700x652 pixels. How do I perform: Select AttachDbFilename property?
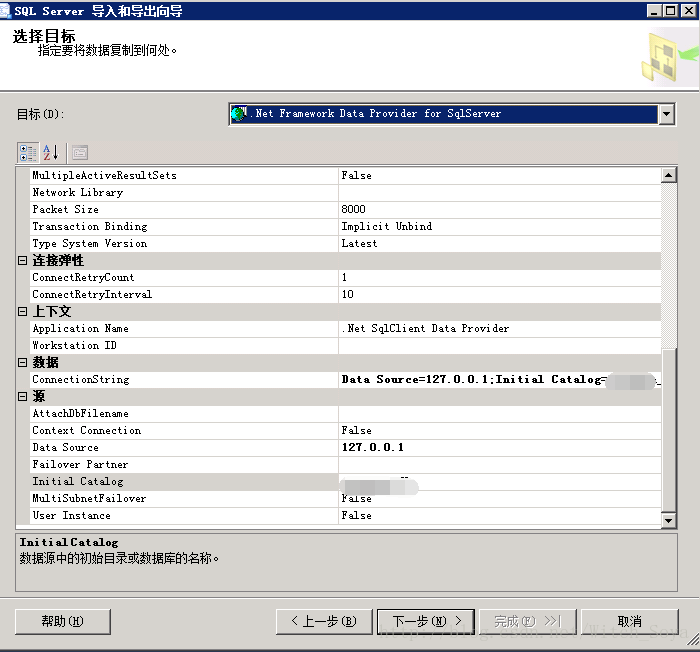[184, 413]
